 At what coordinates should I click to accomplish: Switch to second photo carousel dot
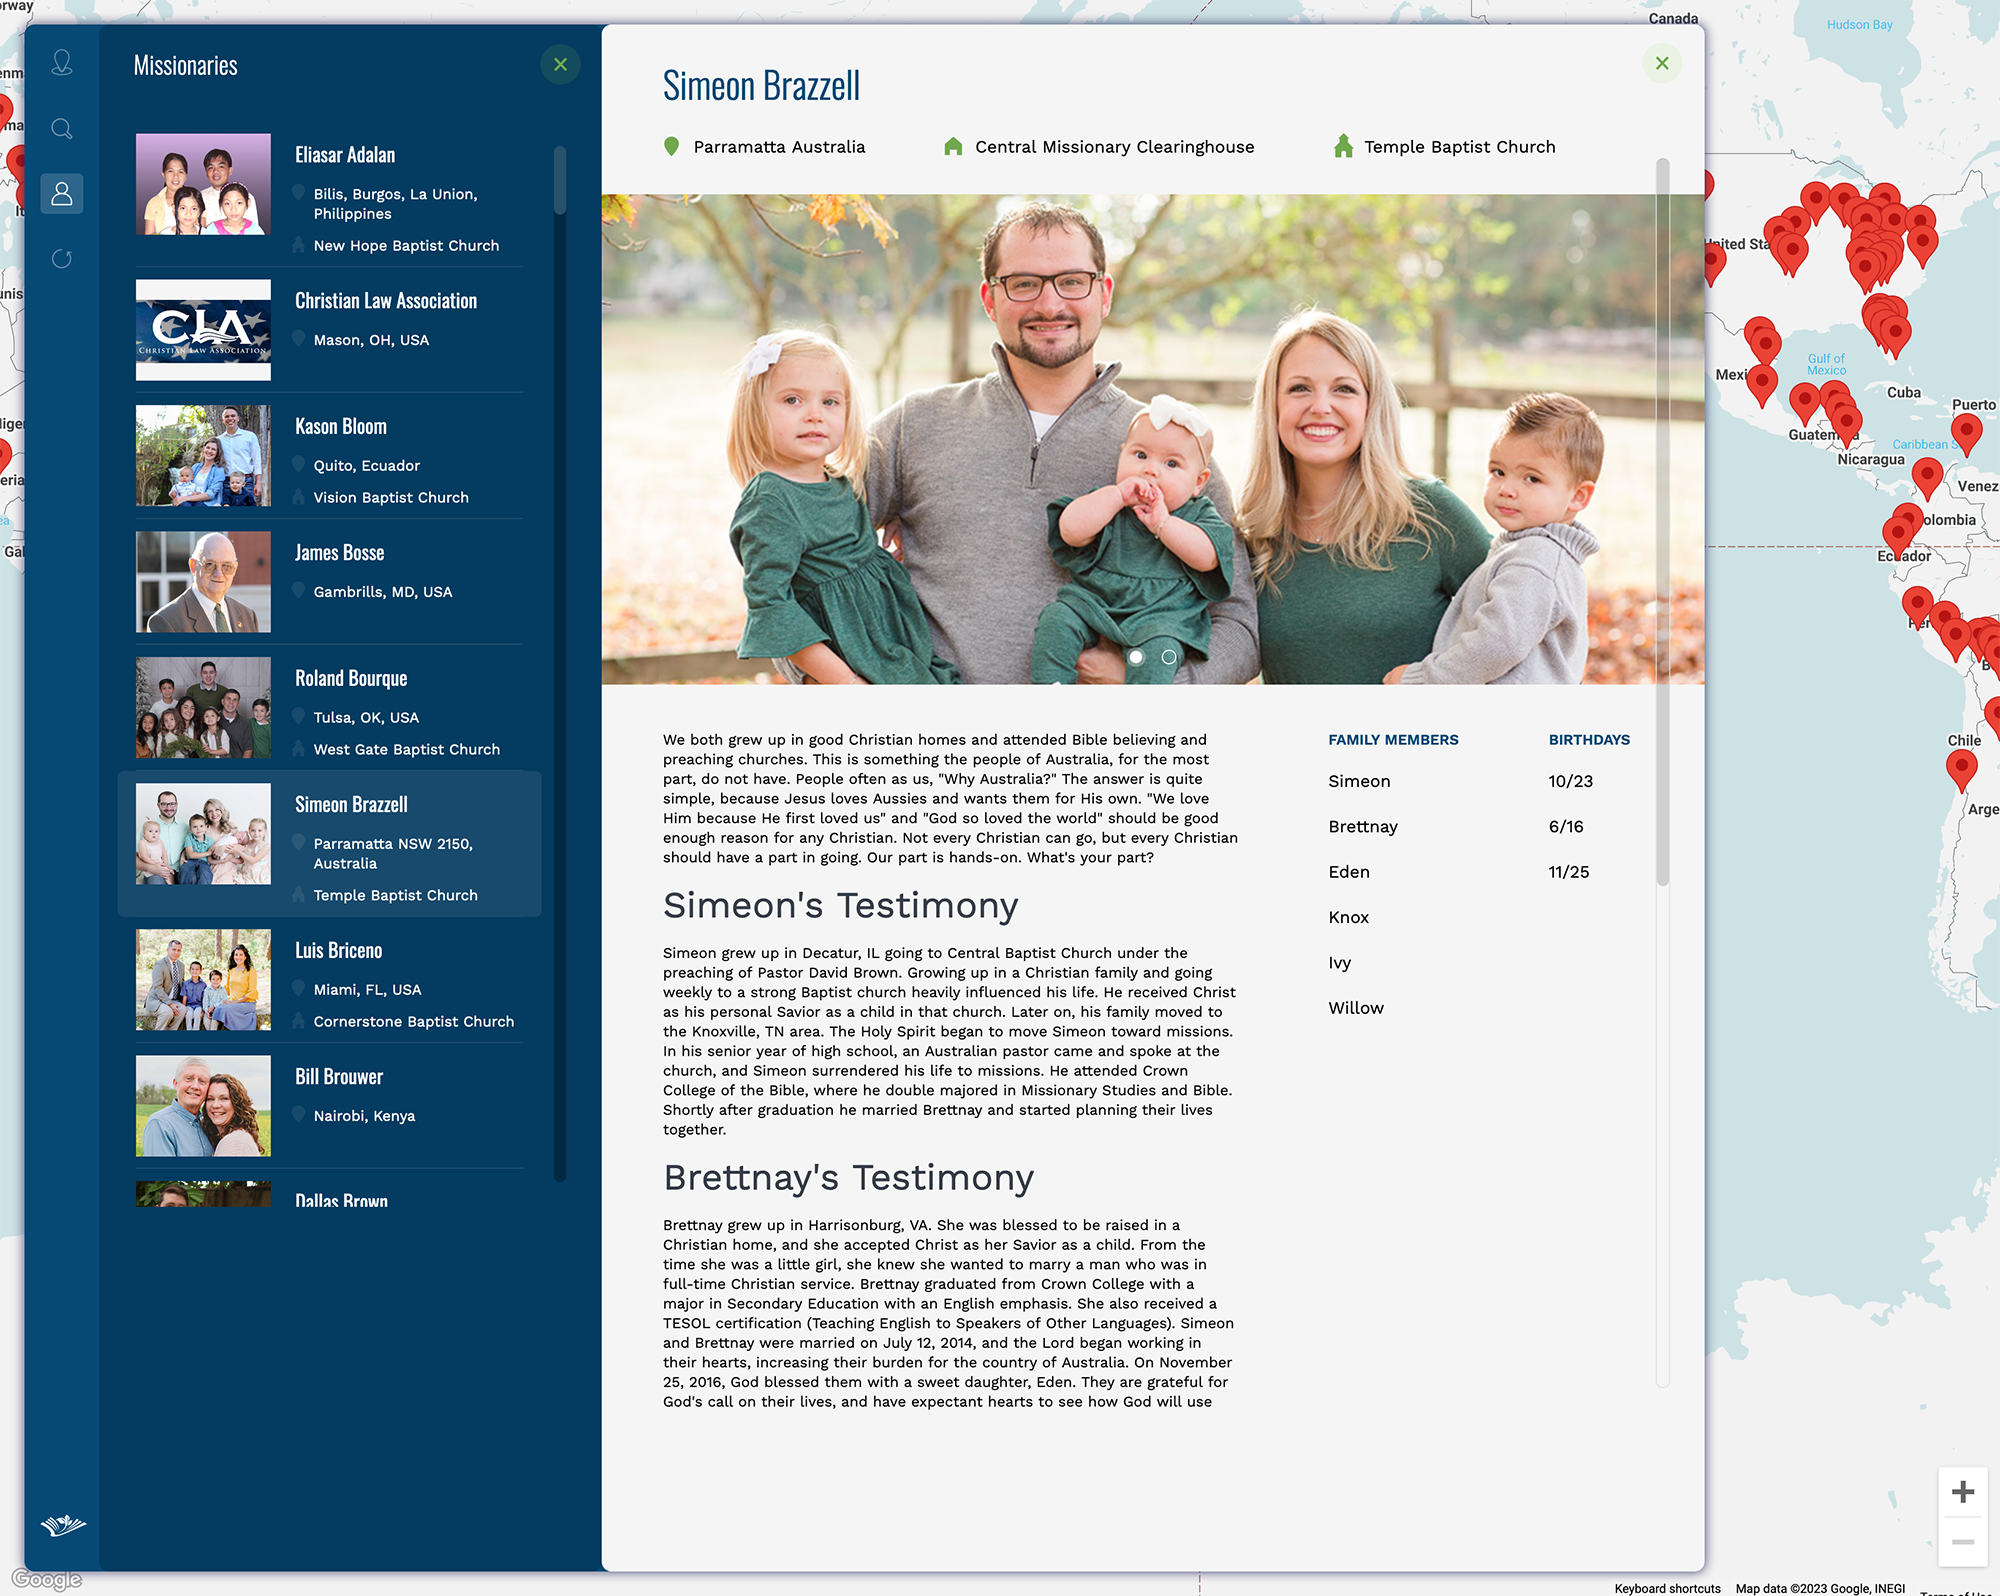(1168, 657)
